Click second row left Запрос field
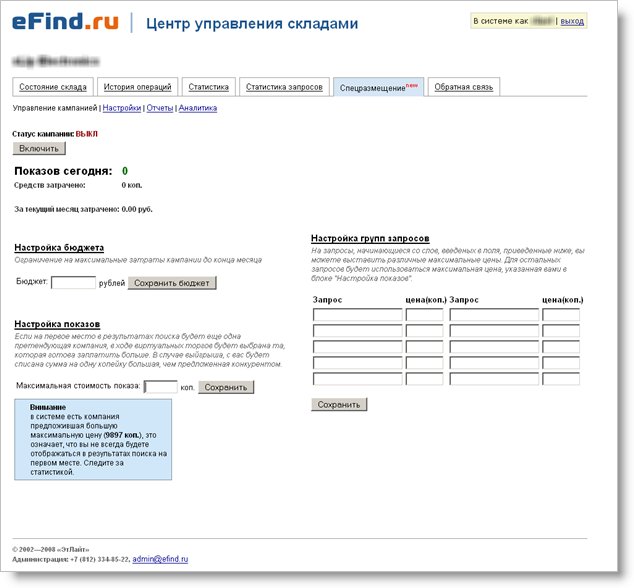This screenshot has height=588, width=634. point(357,331)
